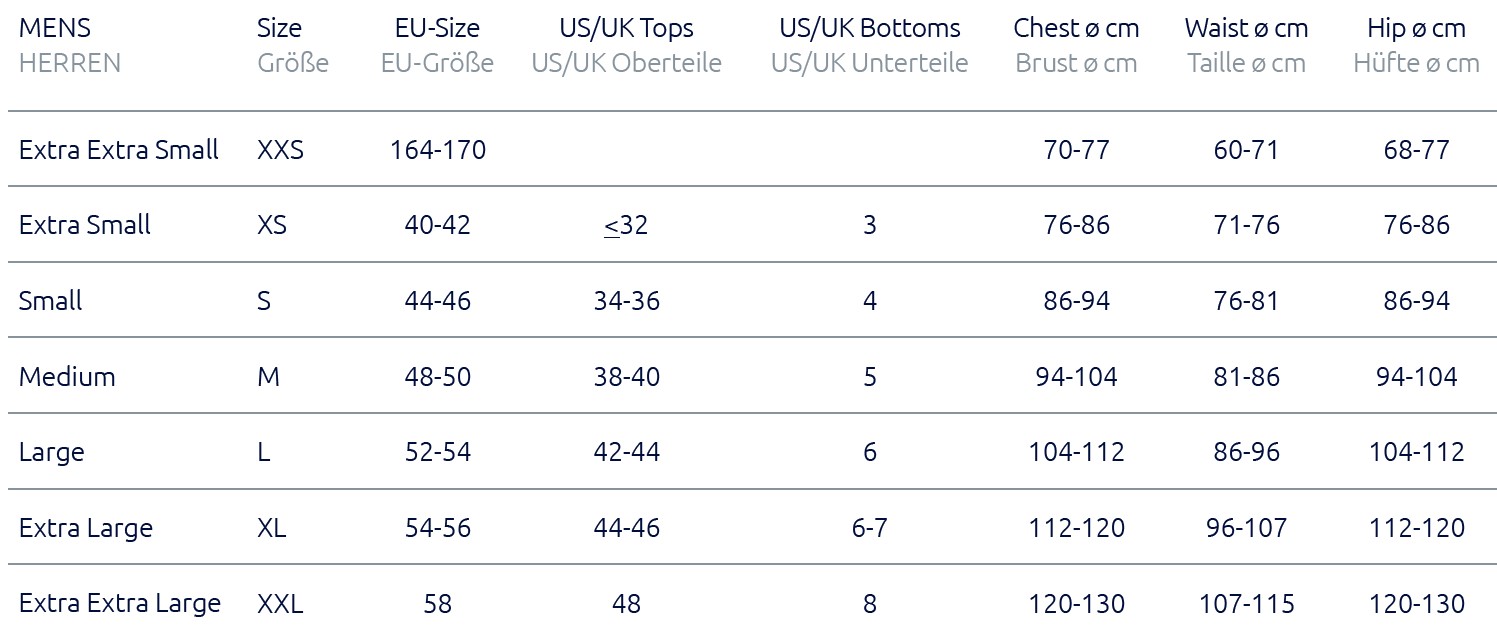Select the Chest ø cm header
Screen dimensions: 1497x632
[x=1076, y=28]
